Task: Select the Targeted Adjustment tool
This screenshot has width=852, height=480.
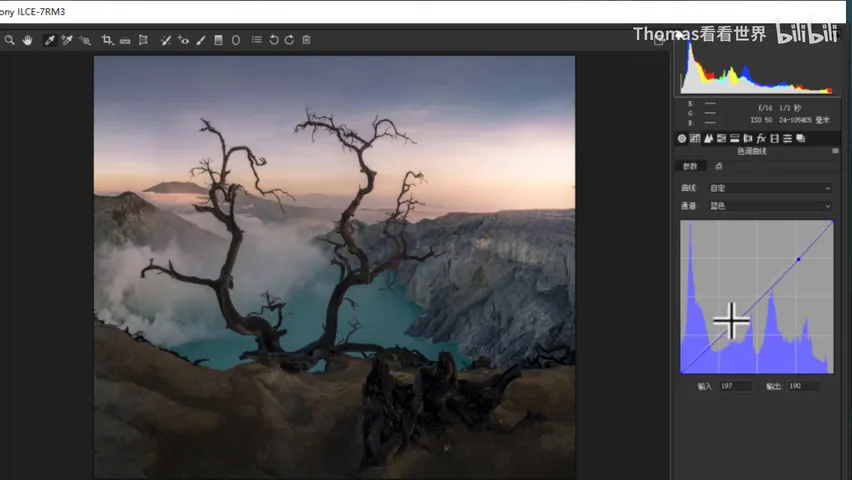Action: pyautogui.click(x=85, y=40)
